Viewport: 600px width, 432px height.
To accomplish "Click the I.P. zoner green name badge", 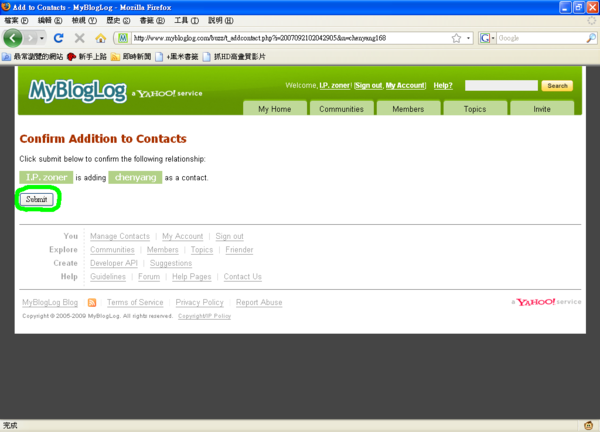I will click(46, 177).
